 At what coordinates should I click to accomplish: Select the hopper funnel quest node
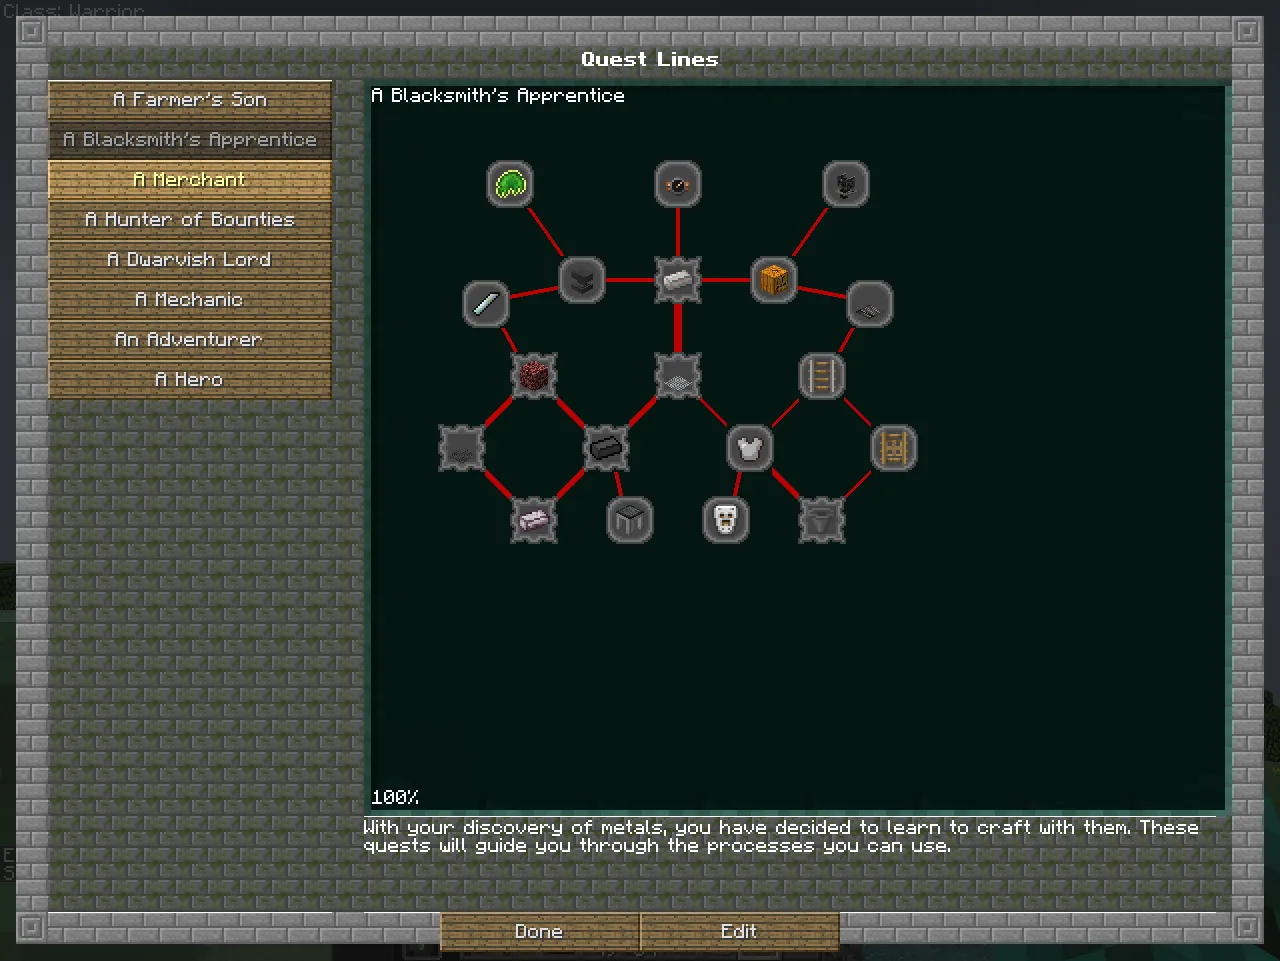click(x=822, y=520)
